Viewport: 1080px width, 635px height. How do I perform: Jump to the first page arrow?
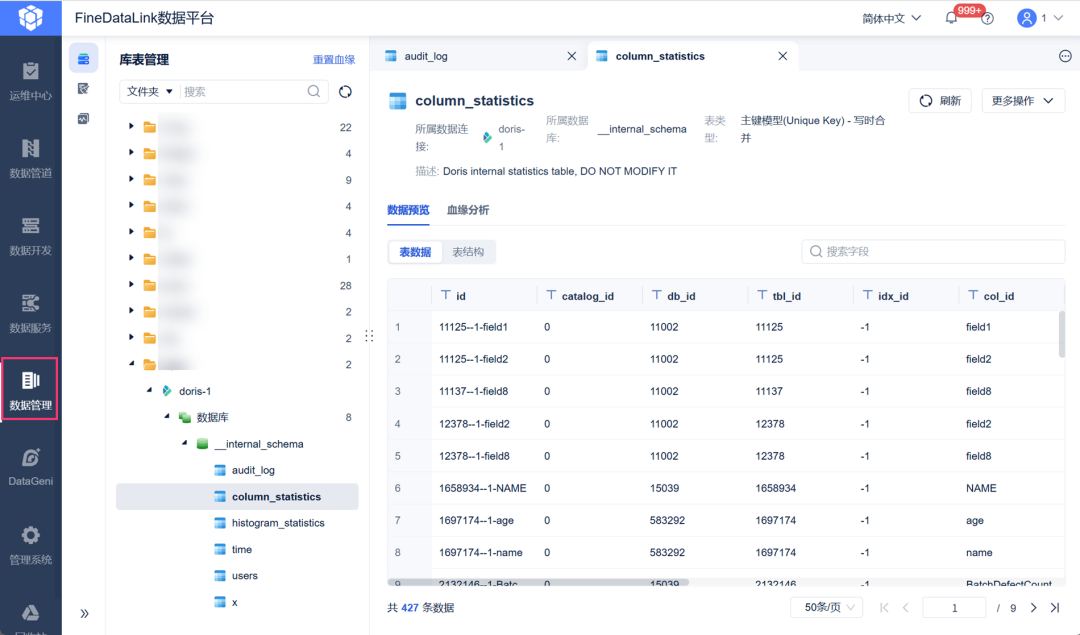coord(884,607)
